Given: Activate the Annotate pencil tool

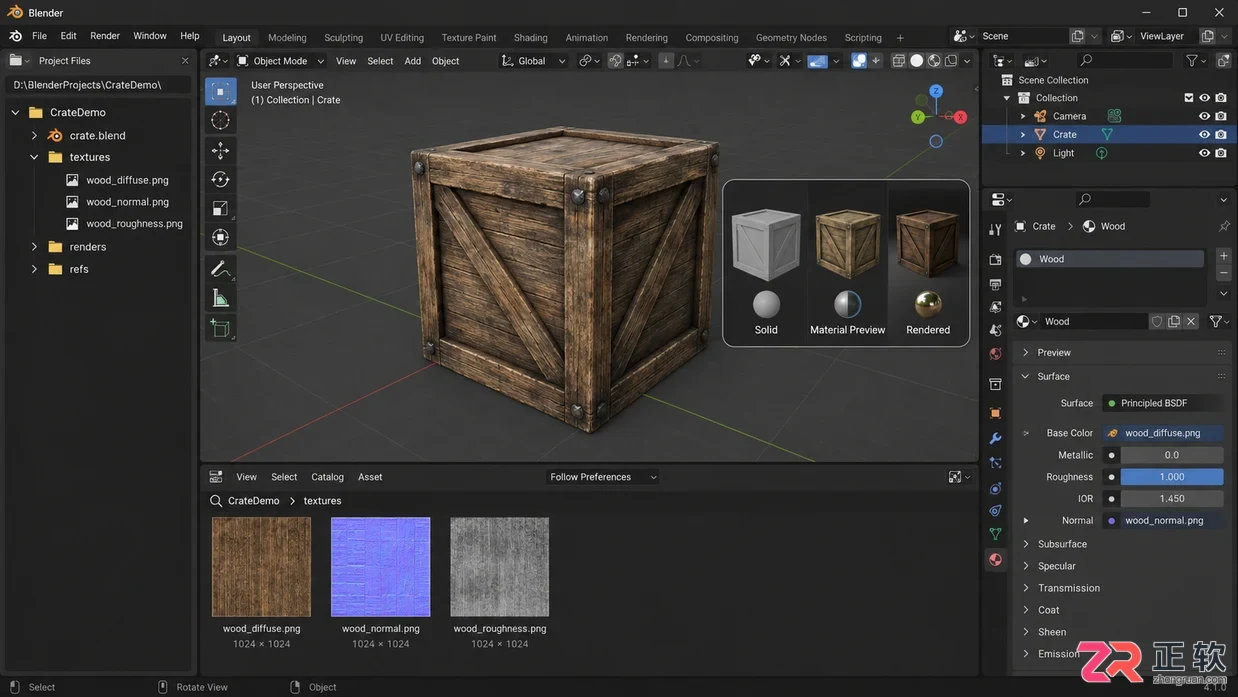Looking at the screenshot, I should 220,269.
